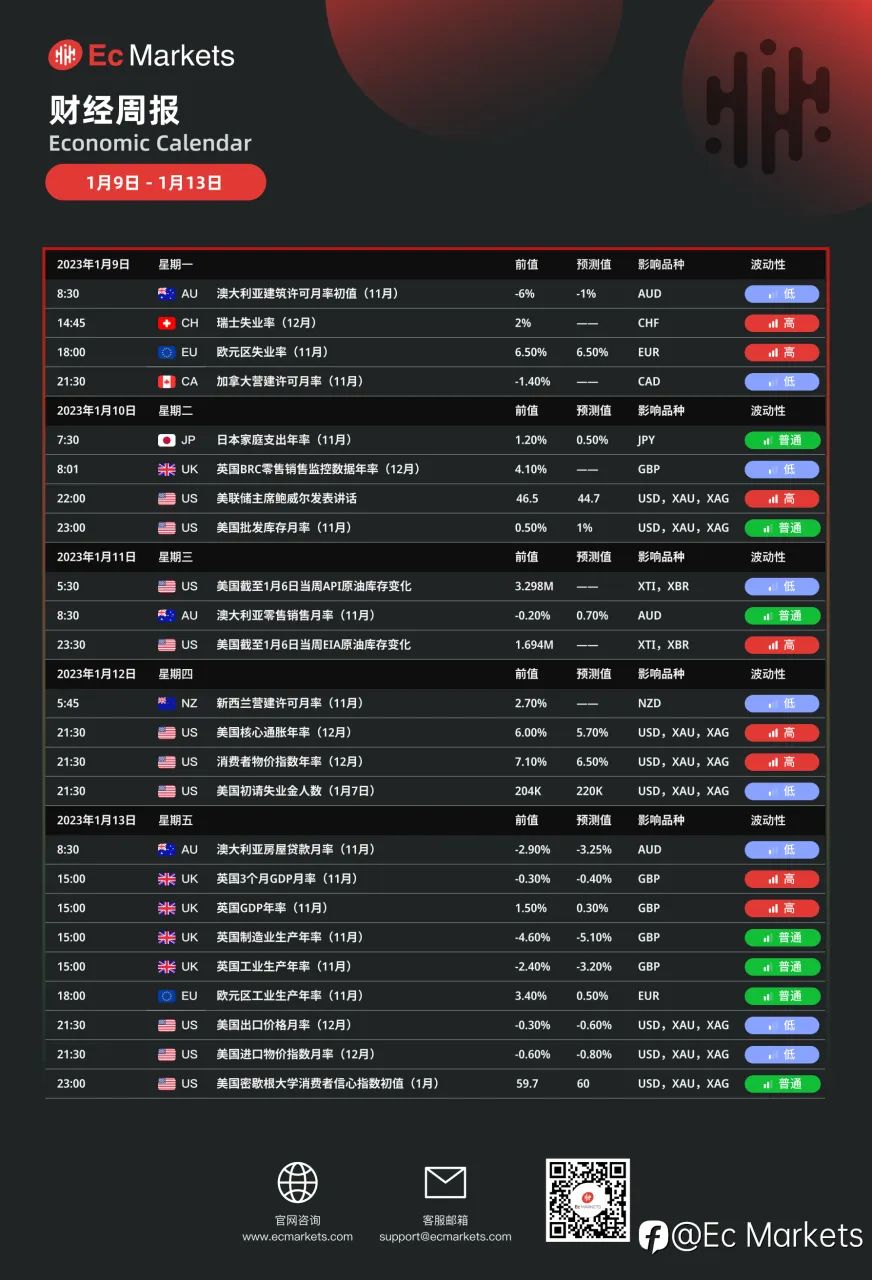Click the 普通 badge in 美国密歇根大学消费者信心指数 row
Image resolution: width=872 pixels, height=1280 pixels.
tap(782, 1083)
